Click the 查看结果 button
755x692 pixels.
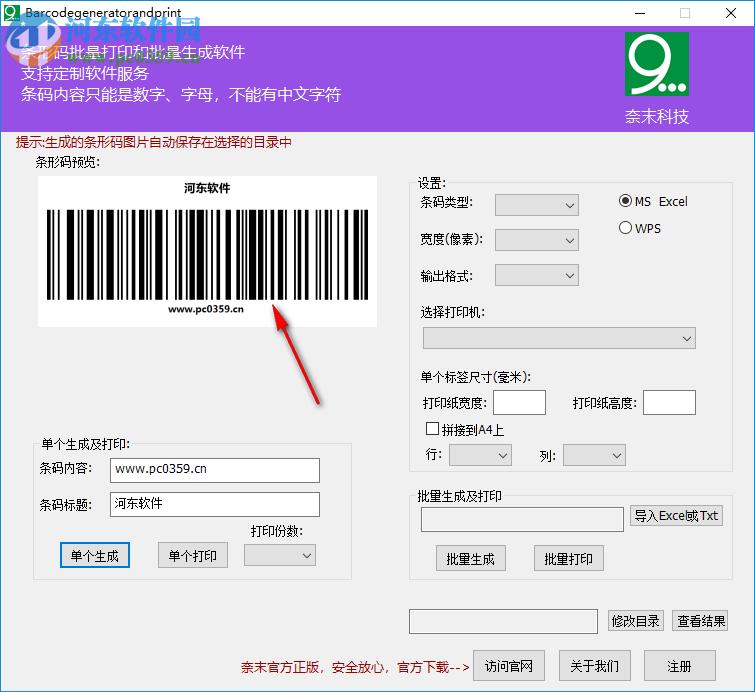(700, 621)
